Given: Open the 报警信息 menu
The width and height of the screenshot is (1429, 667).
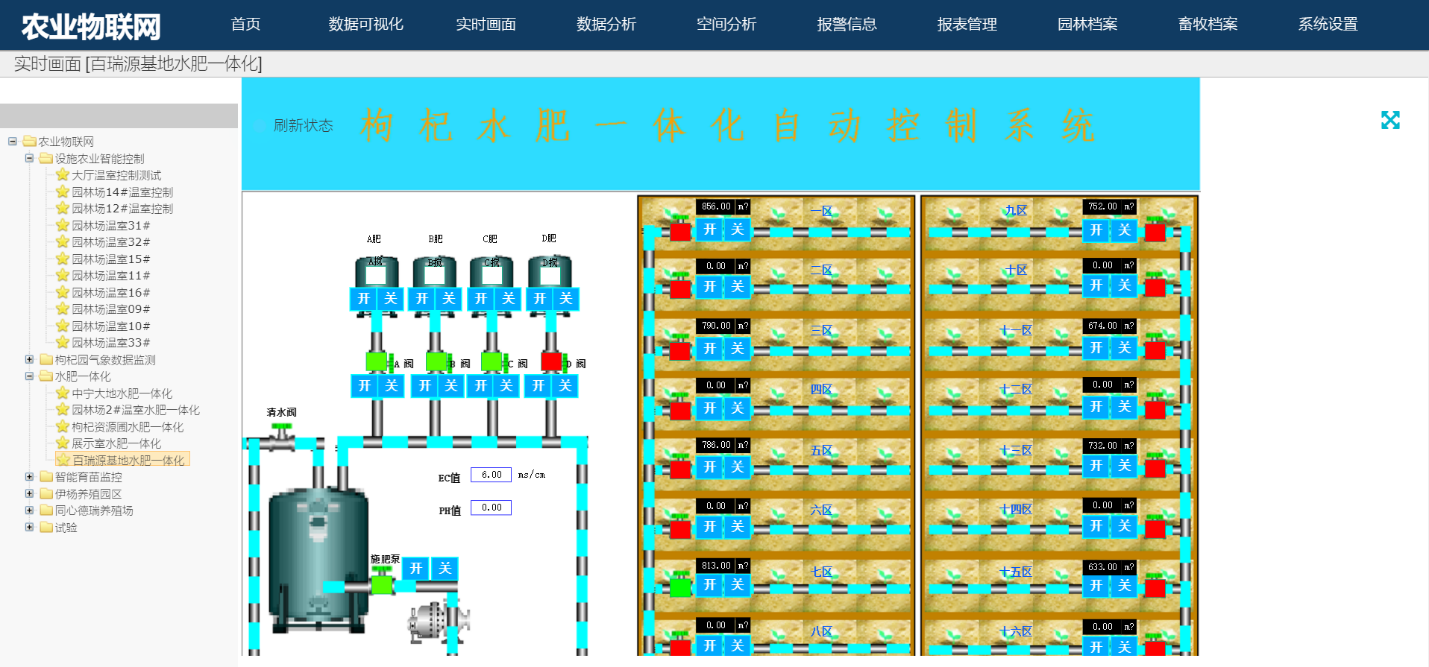Looking at the screenshot, I should [x=846, y=24].
